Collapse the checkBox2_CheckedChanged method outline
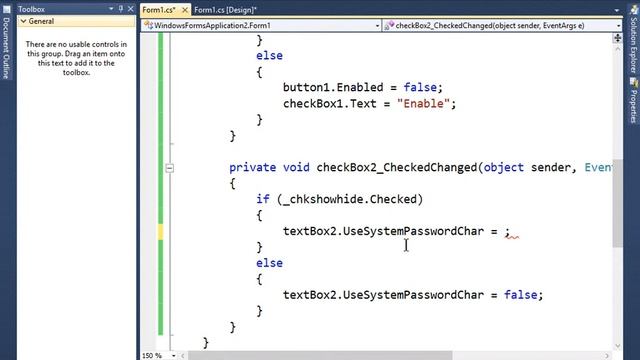 pos(169,168)
